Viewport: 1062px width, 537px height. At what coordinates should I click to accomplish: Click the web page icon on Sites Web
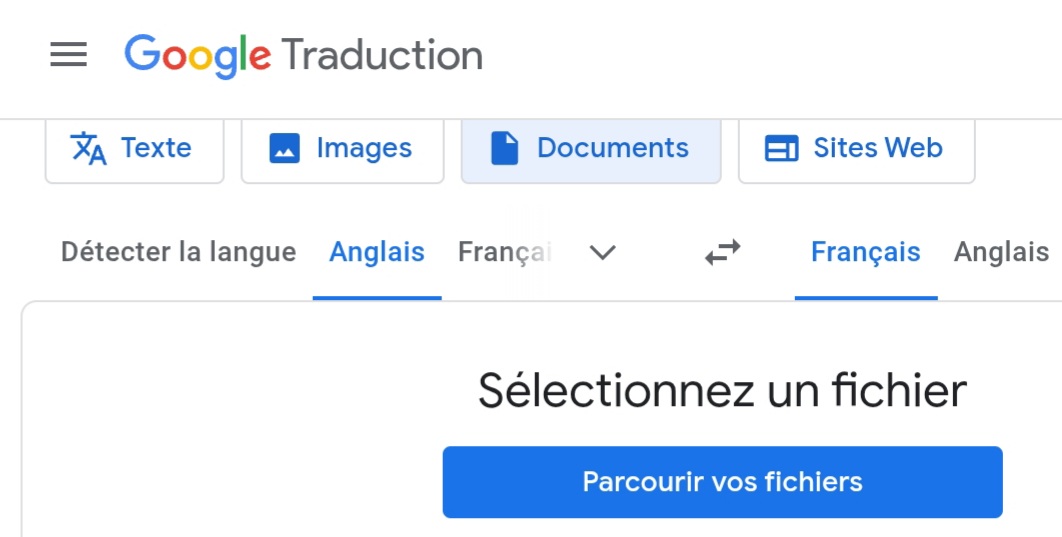coord(781,149)
